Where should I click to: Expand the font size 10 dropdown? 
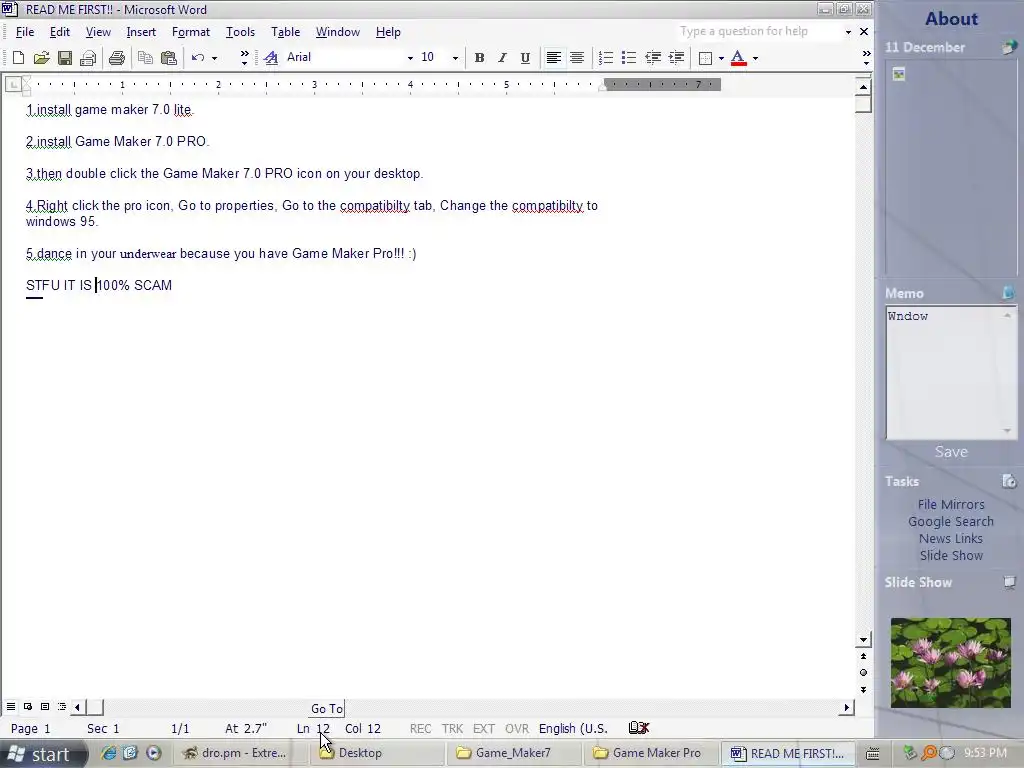(455, 58)
